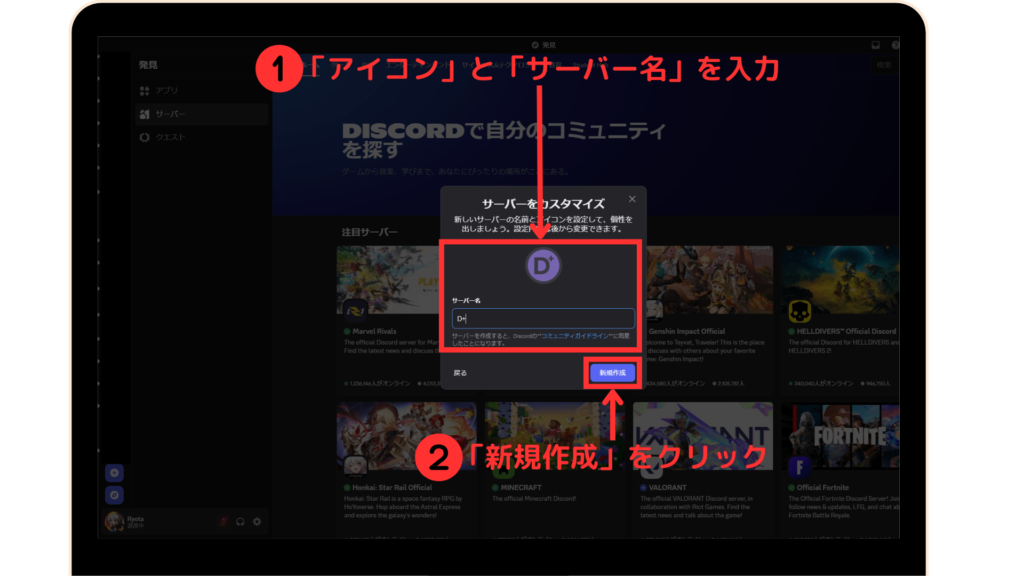Click the 注目サーバー heading text
Screen dimensions: 1024x576
pos(370,232)
